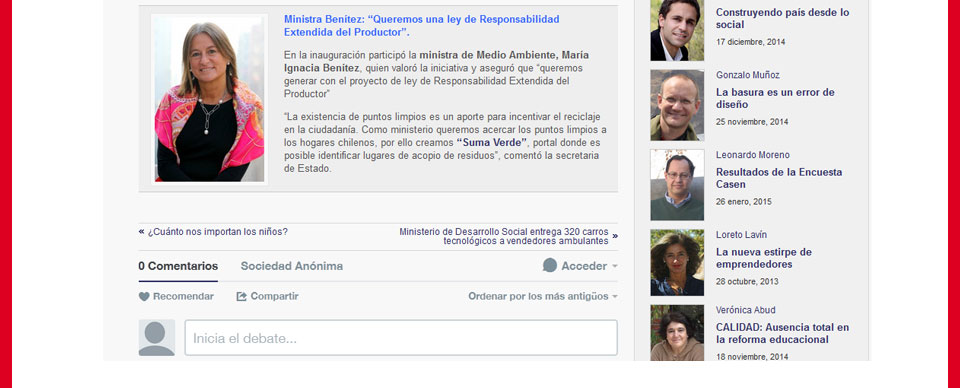Click the previous article double-arrow icon
This screenshot has height=388, width=960.
pos(141,231)
